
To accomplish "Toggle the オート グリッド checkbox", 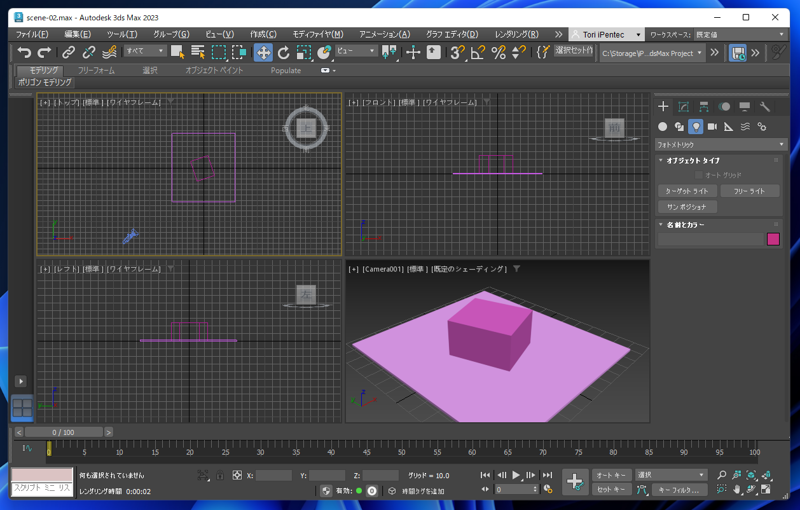I will pos(699,175).
